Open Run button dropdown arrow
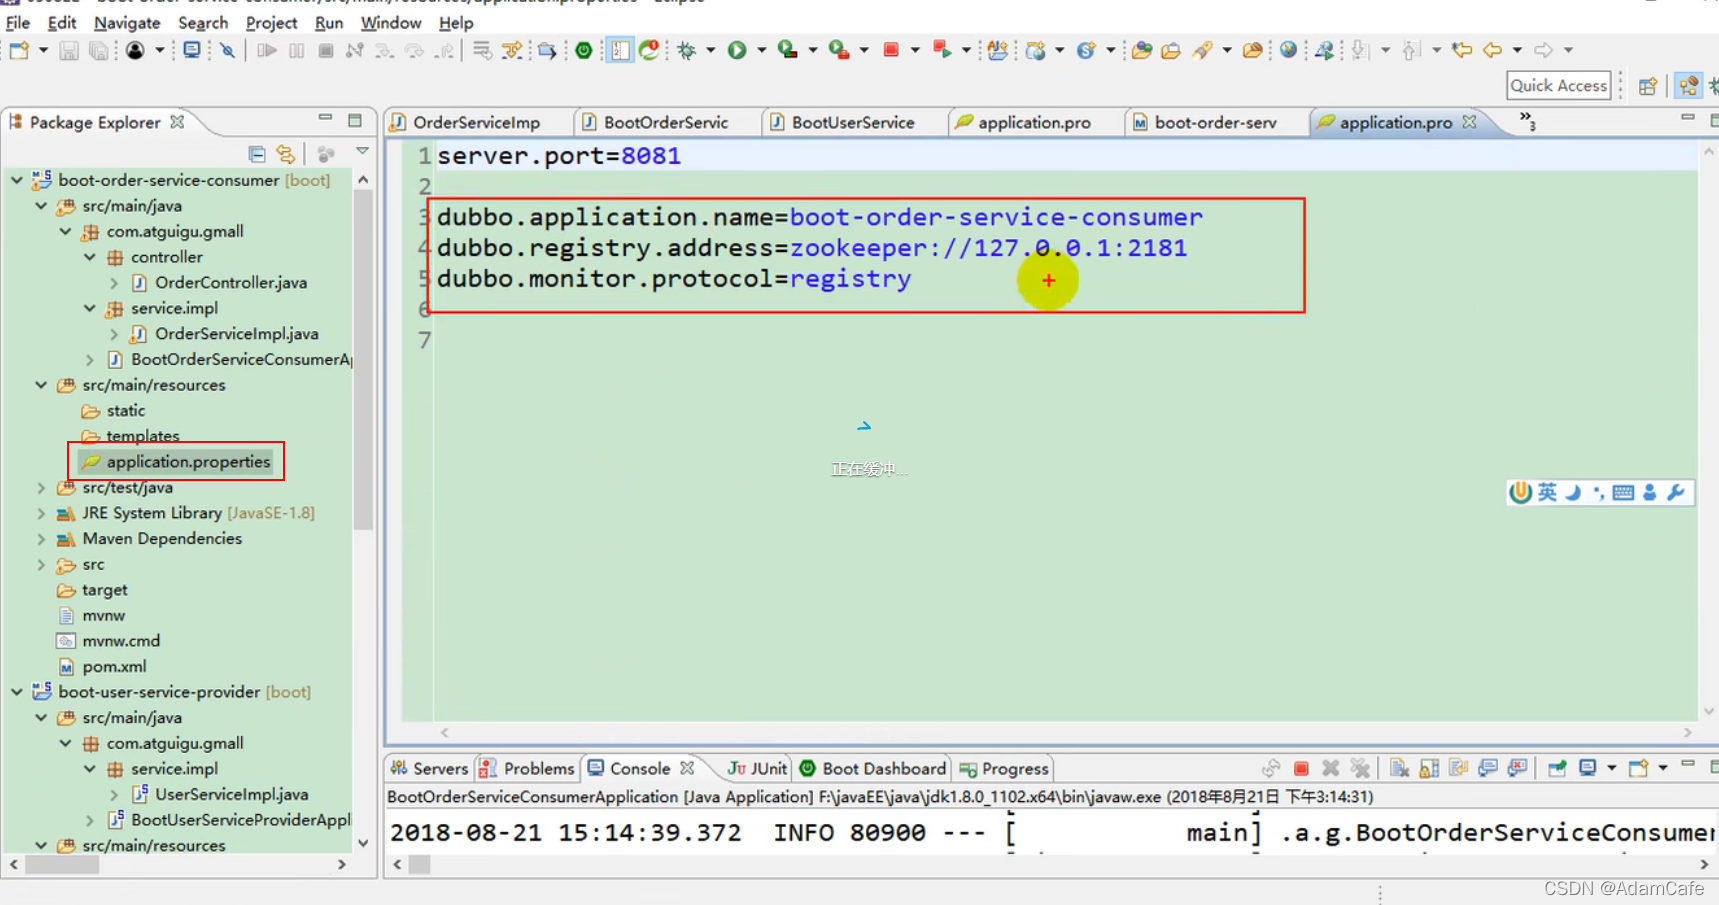Screen dimensions: 1719x905 (x=762, y=50)
